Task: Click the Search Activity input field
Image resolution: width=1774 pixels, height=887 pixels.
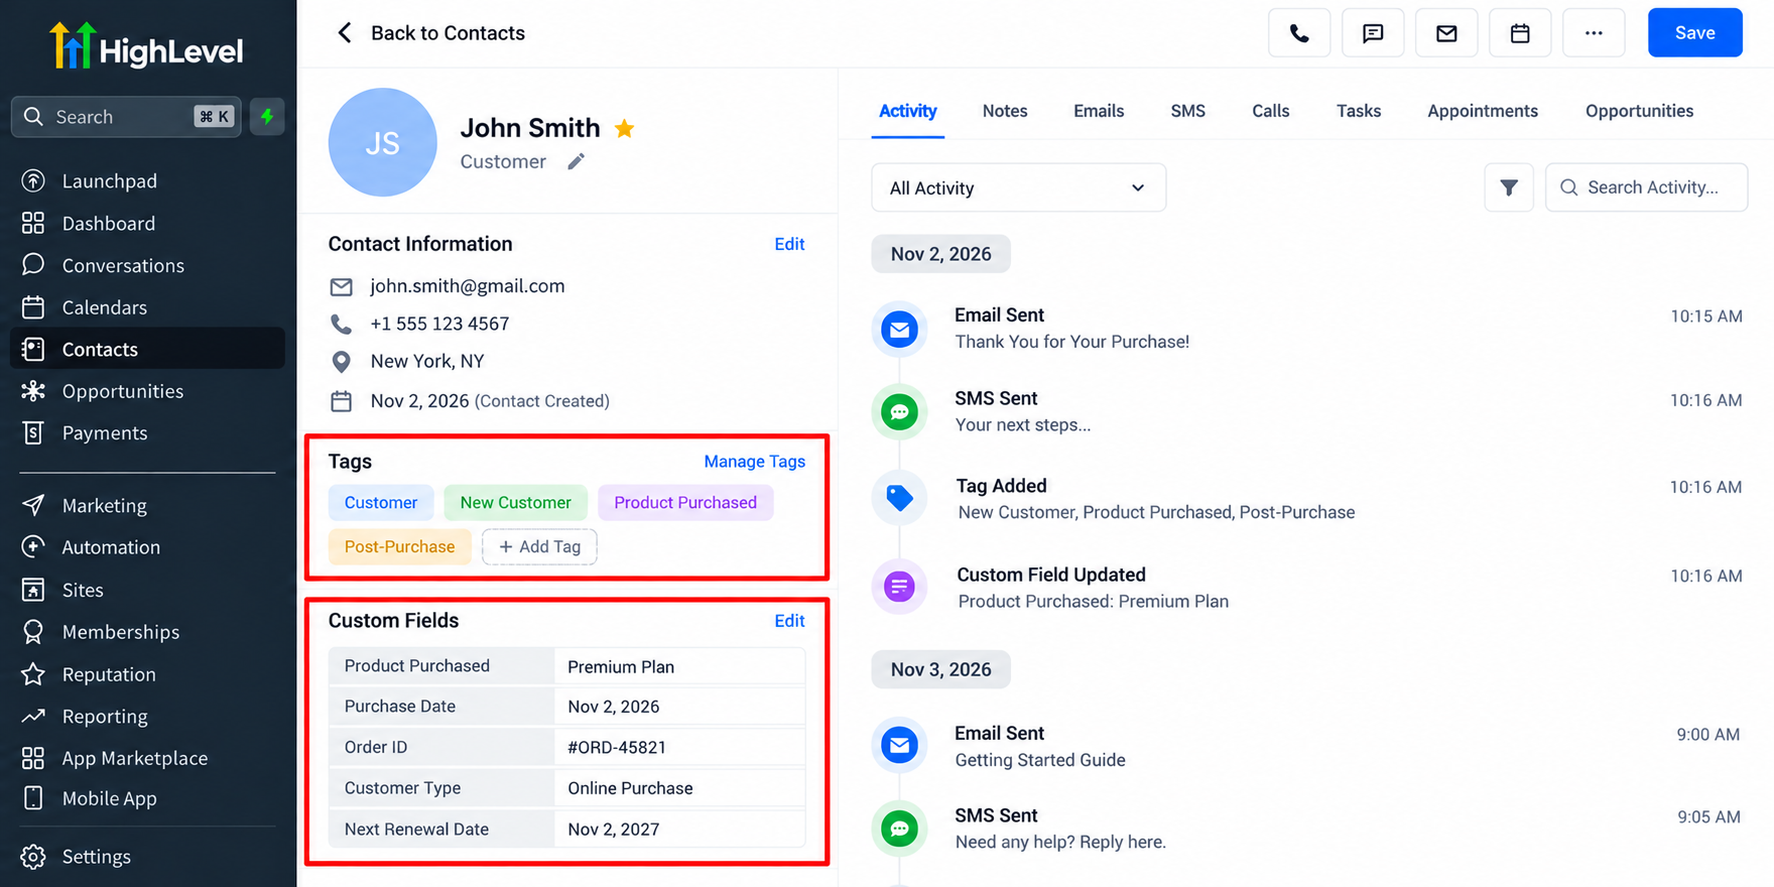Action: 1646,187
